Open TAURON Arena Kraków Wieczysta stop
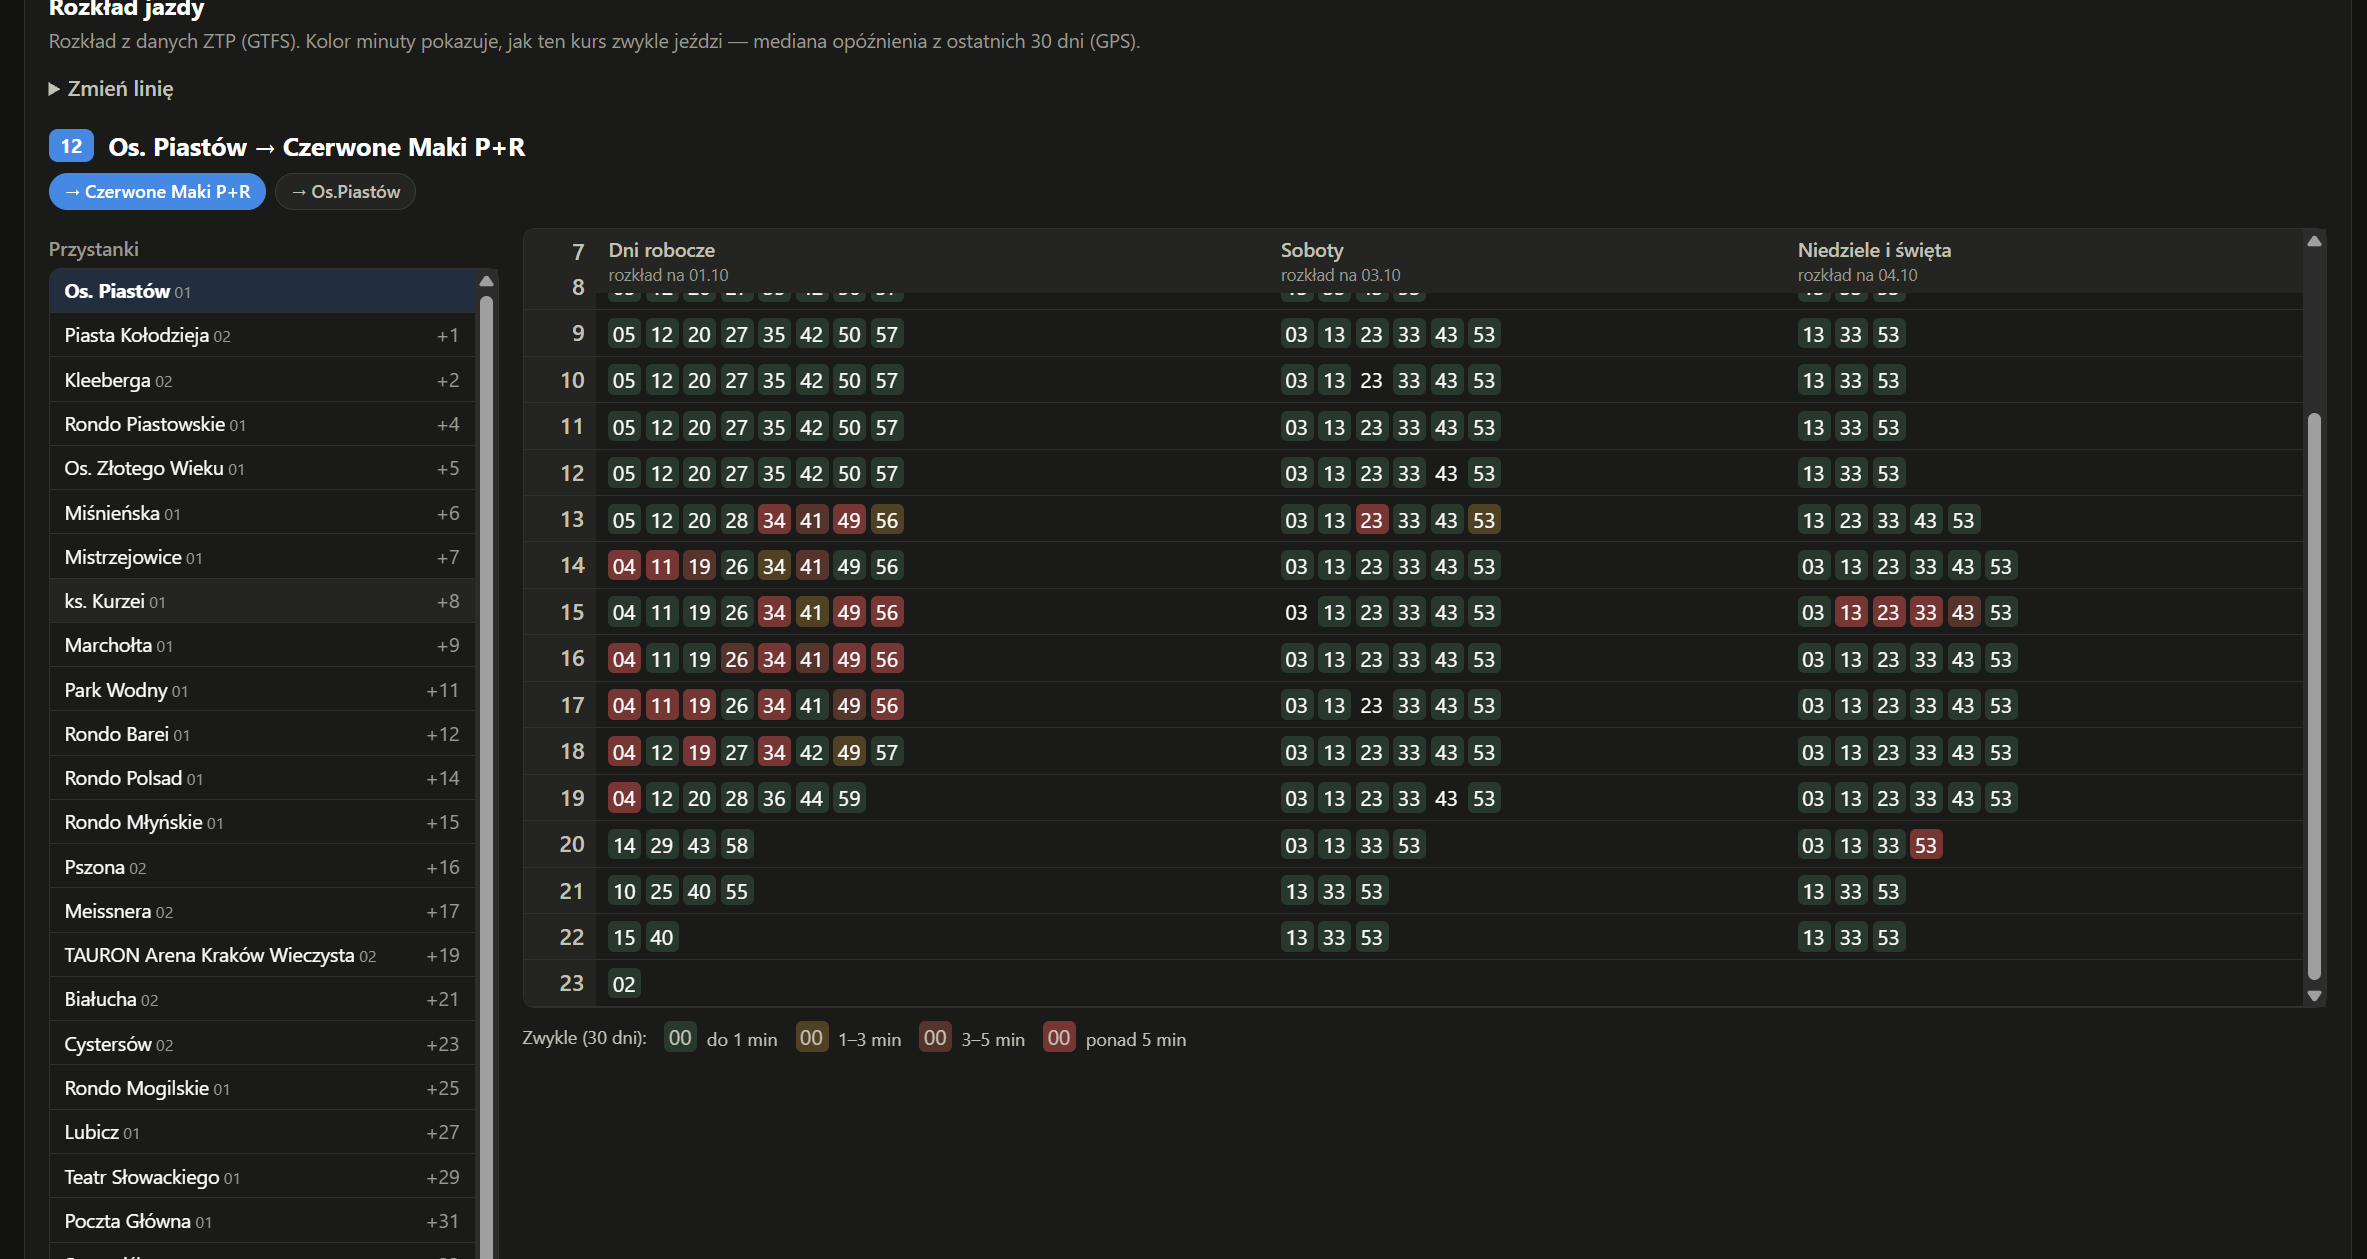 coord(262,955)
